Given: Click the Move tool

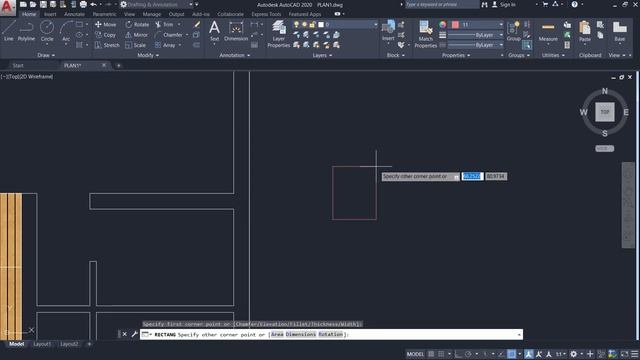Looking at the screenshot, I should (105, 24).
